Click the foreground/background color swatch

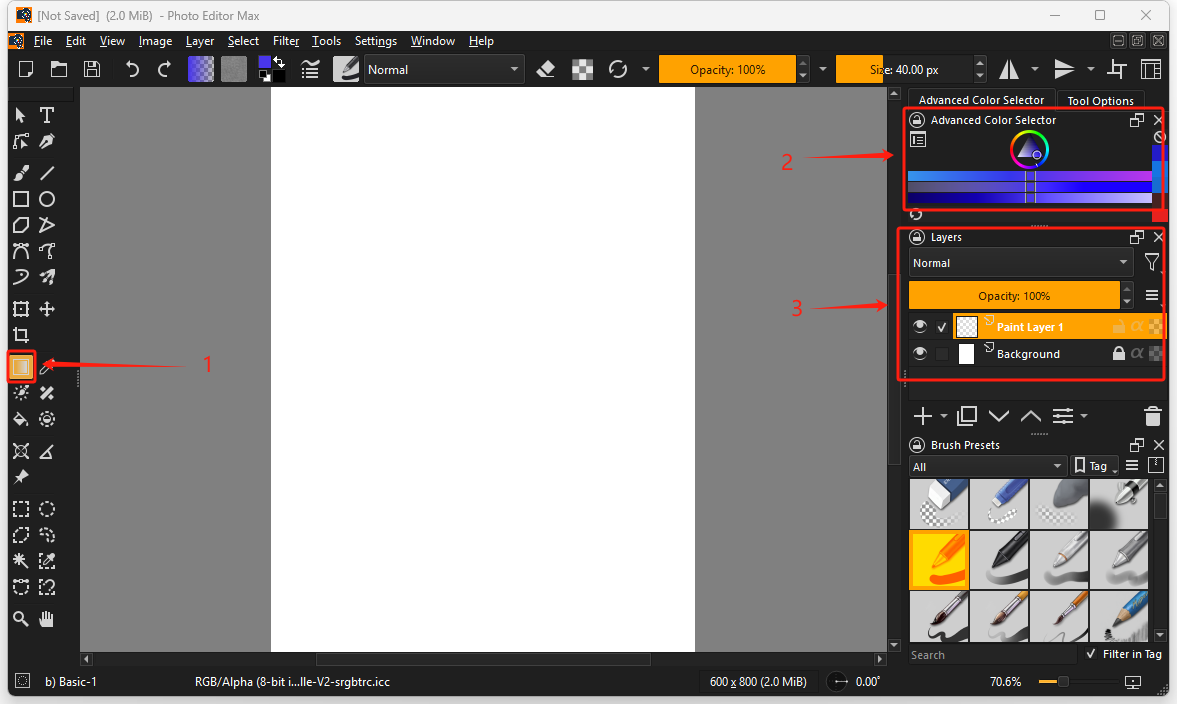[271, 69]
